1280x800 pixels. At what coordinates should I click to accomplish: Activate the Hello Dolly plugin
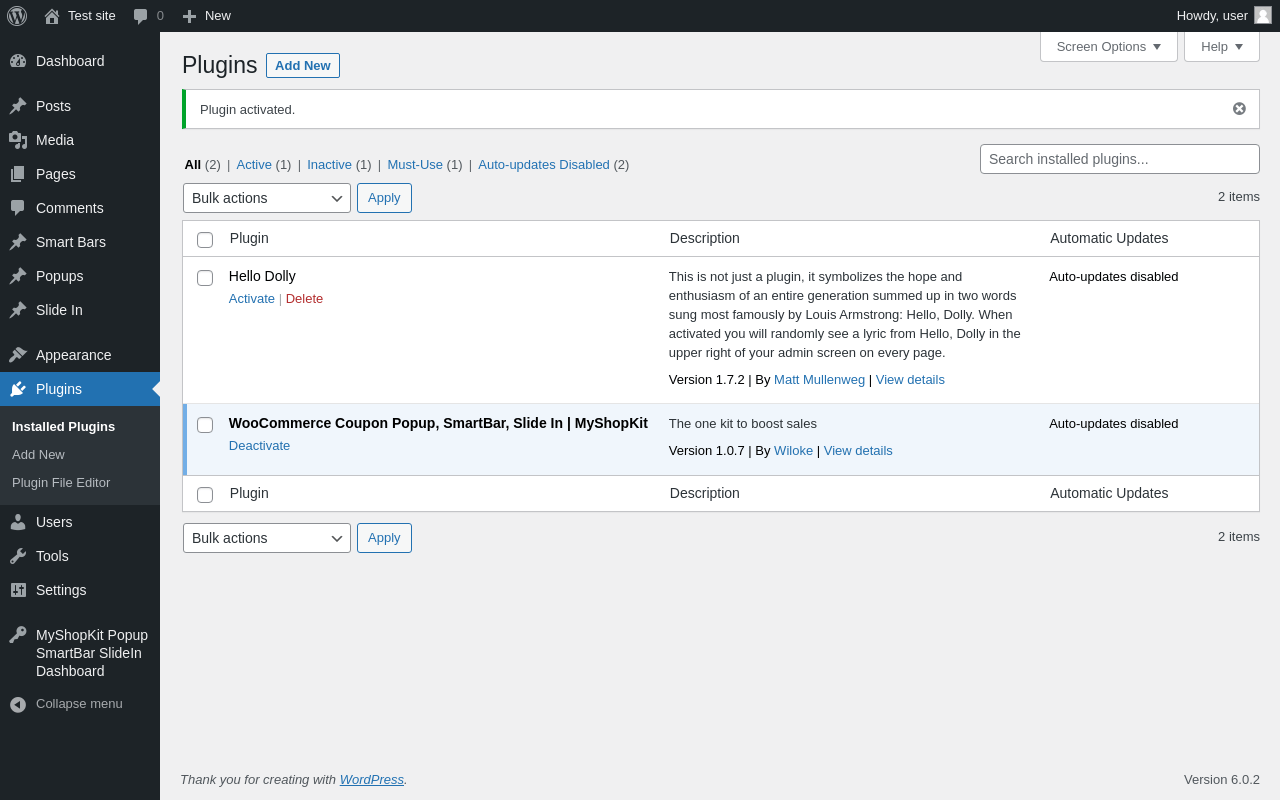click(x=252, y=298)
